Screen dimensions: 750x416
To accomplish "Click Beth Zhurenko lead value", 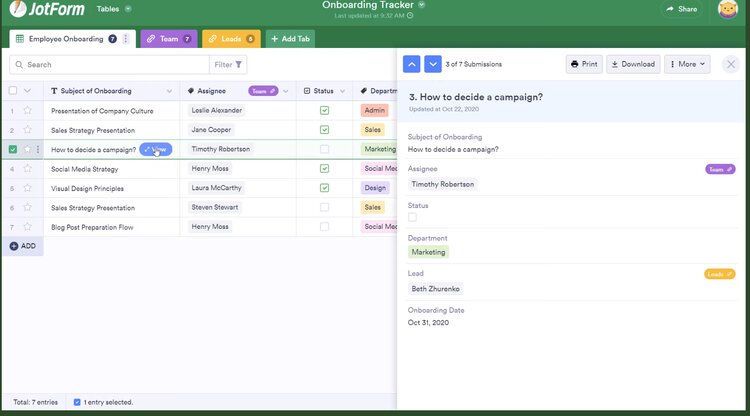I will (435, 289).
